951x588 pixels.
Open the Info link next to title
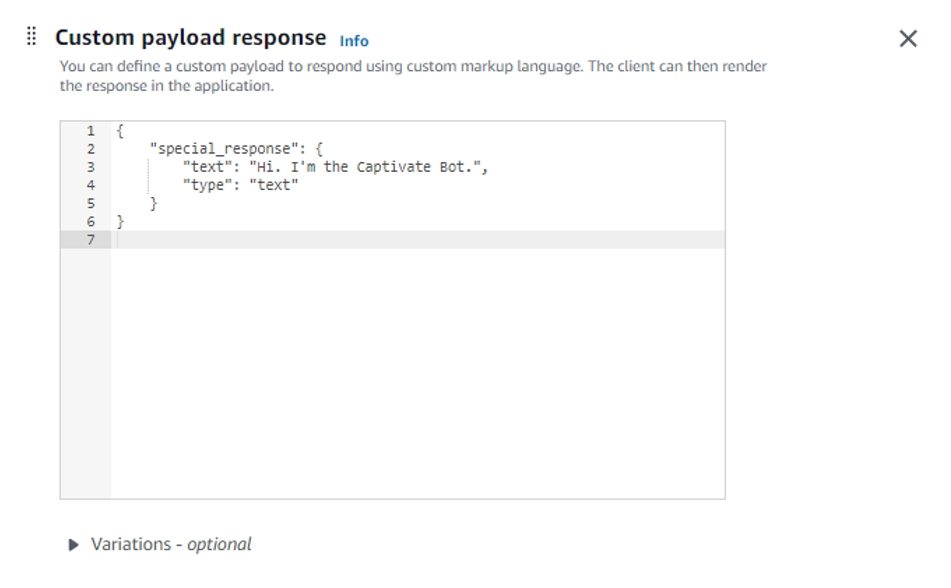354,41
